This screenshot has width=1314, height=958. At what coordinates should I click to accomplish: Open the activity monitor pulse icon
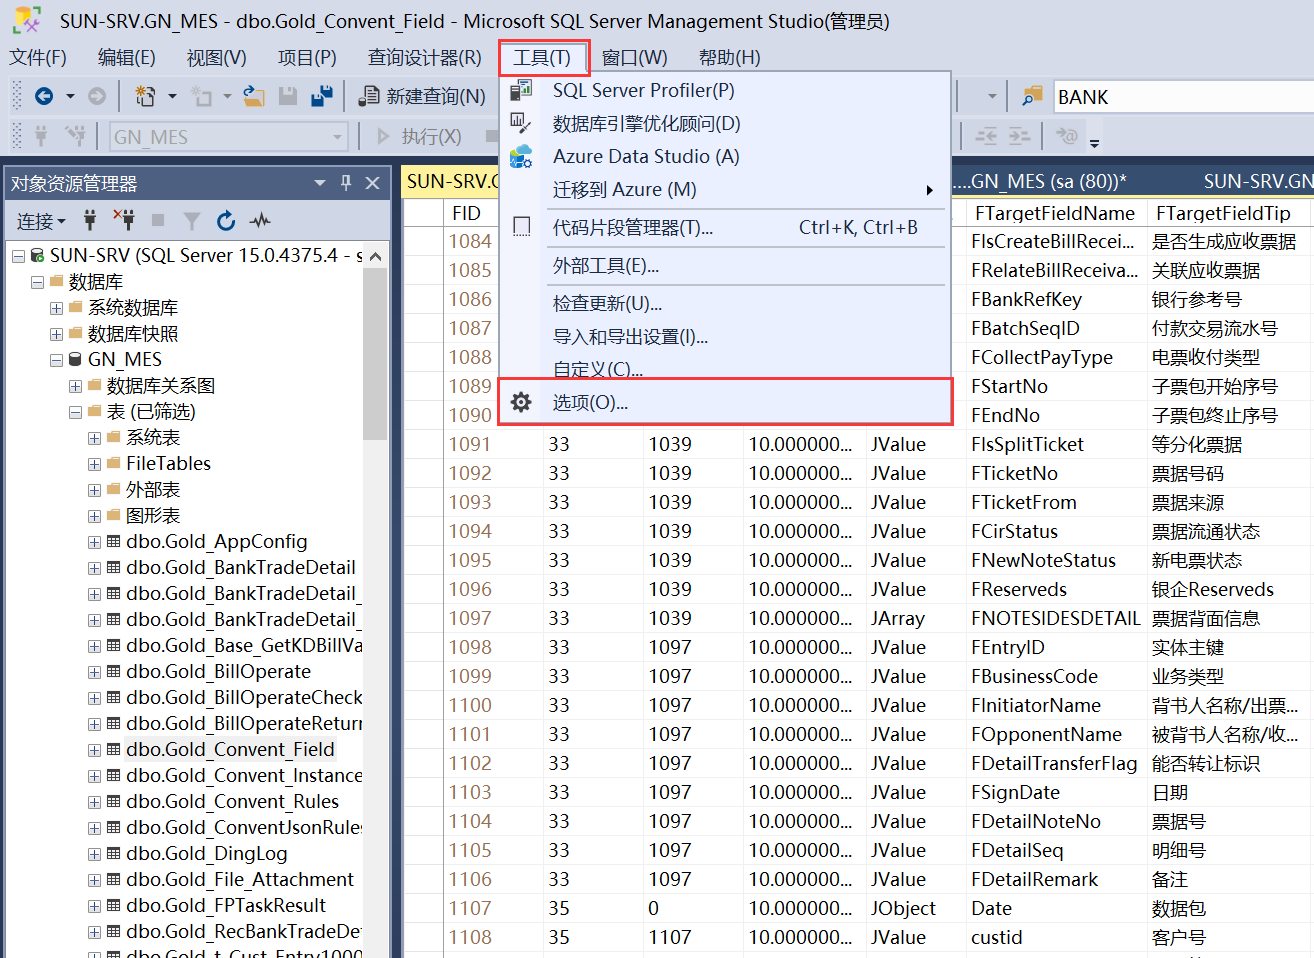(x=260, y=220)
